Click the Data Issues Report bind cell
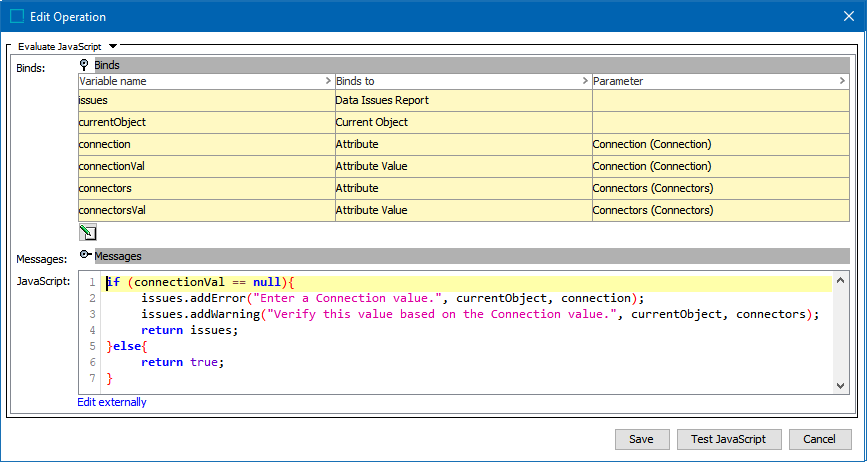Viewport: 867px width, 462px height. [x=462, y=100]
